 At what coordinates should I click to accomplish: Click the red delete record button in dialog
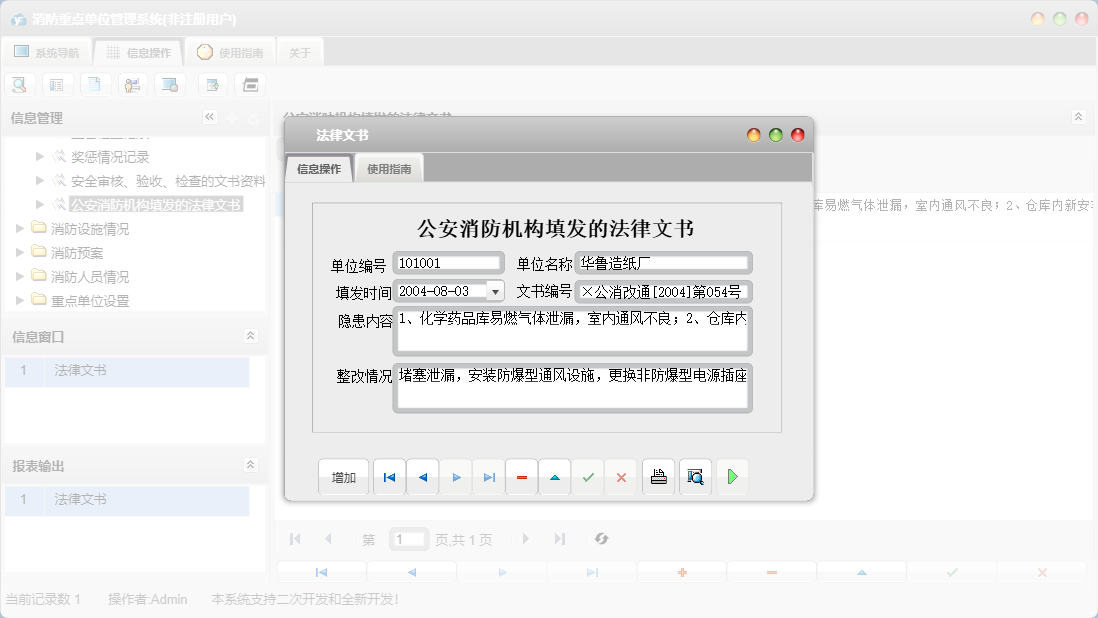click(521, 477)
